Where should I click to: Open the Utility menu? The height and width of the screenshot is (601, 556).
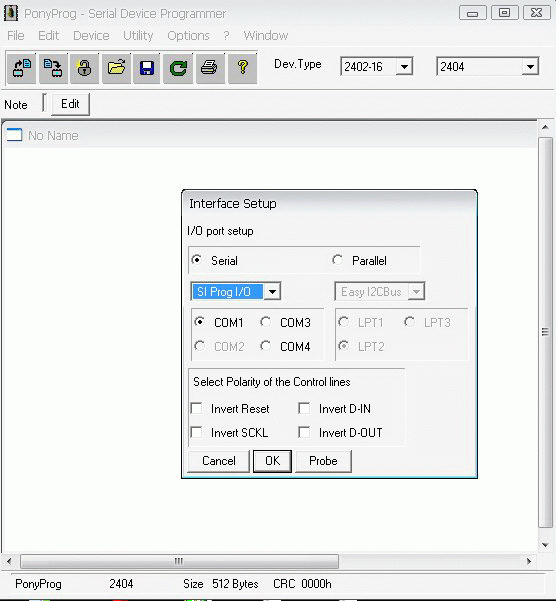point(138,36)
